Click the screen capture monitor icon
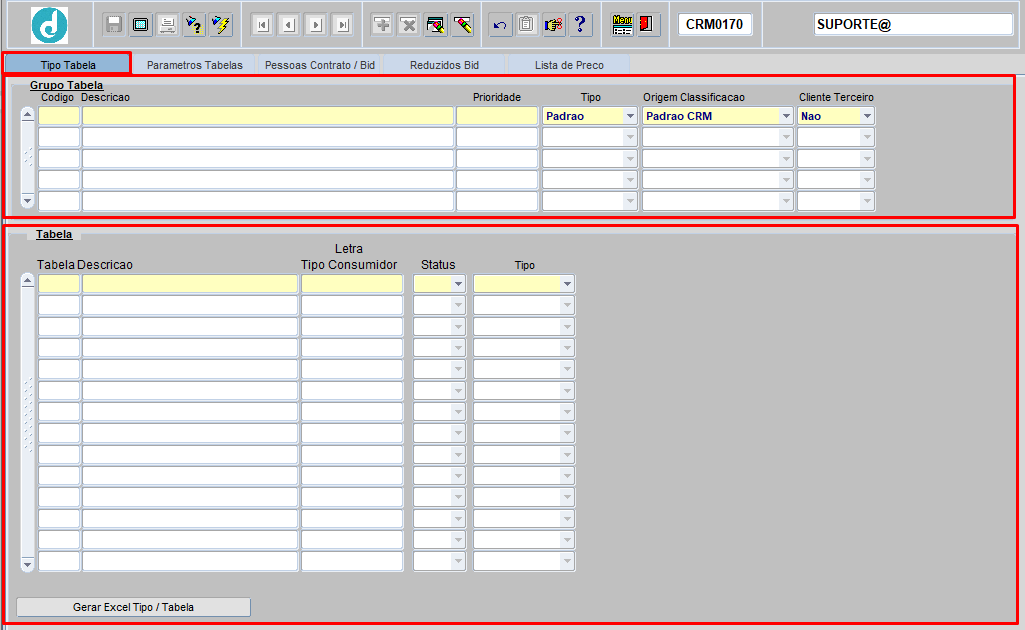The height and width of the screenshot is (630, 1025). coord(141,25)
